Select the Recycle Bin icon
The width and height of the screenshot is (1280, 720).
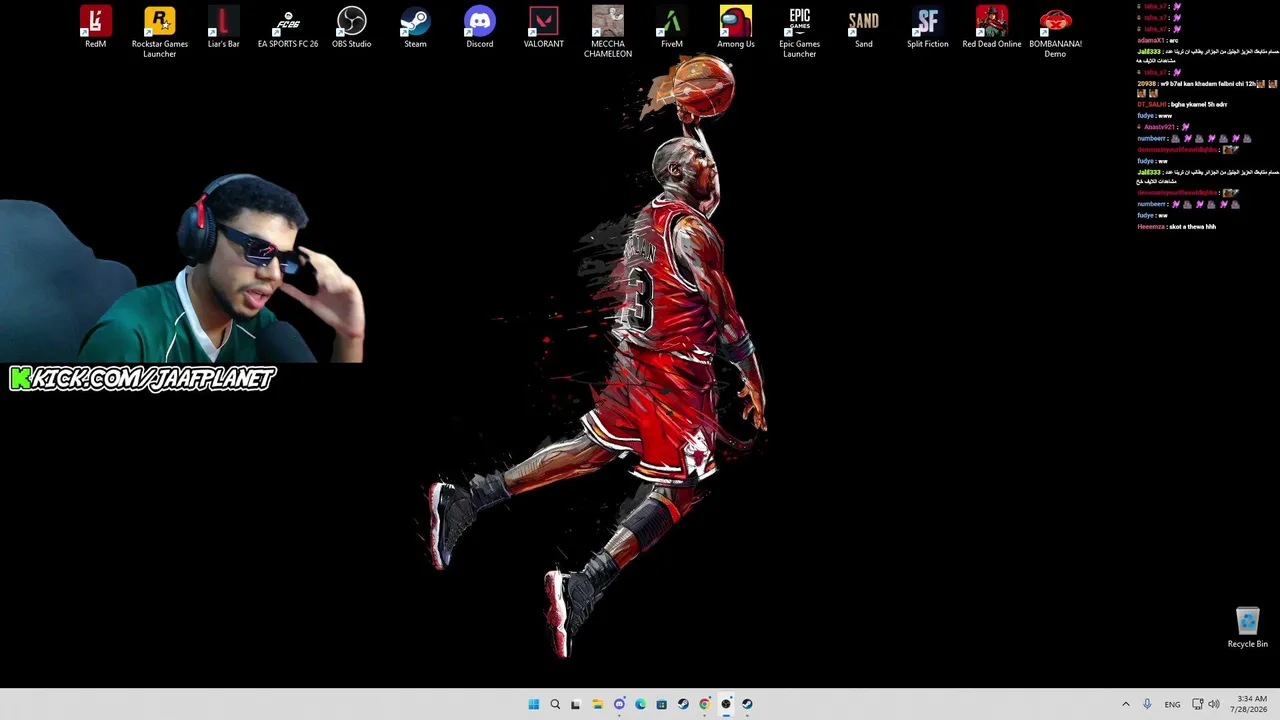(1248, 628)
